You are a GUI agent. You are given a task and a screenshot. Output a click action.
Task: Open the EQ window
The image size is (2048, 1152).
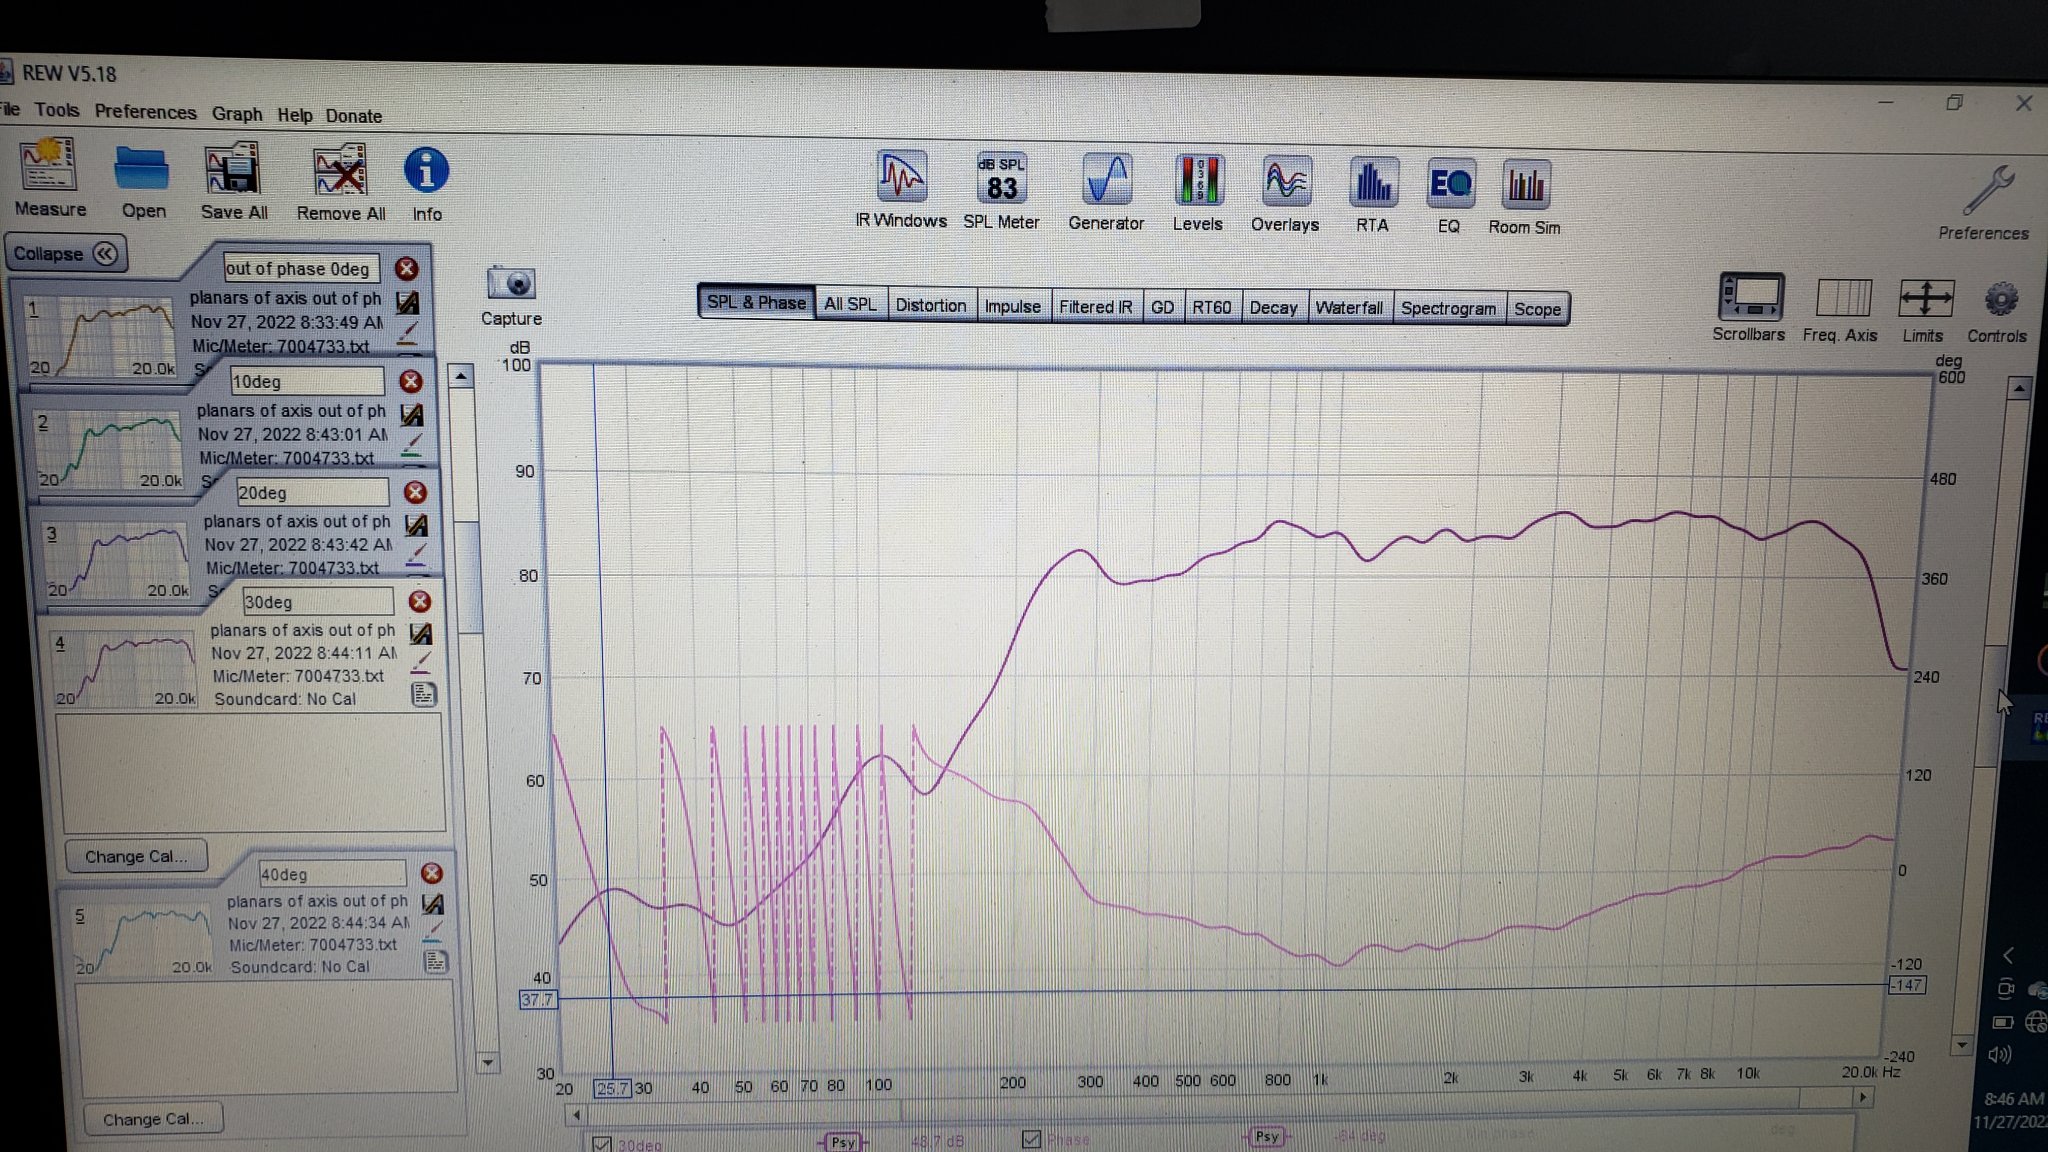click(x=1449, y=185)
